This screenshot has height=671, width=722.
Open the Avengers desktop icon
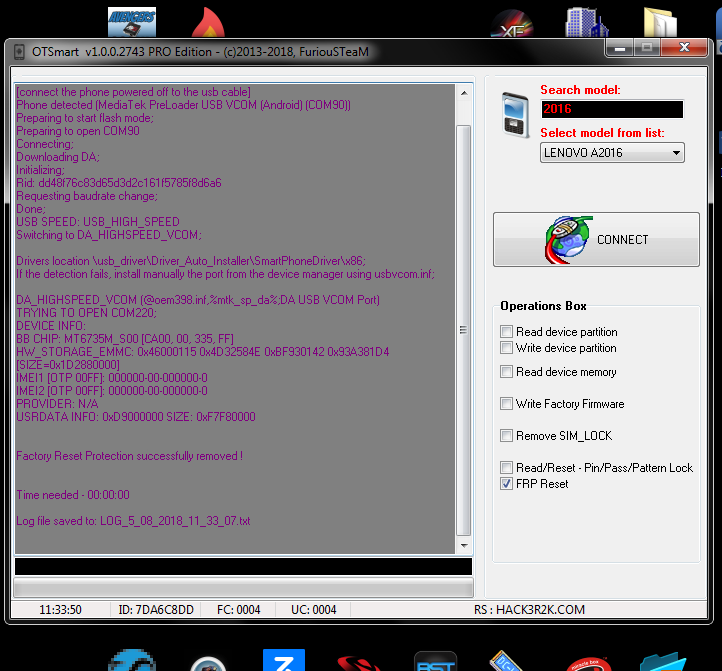click(132, 22)
